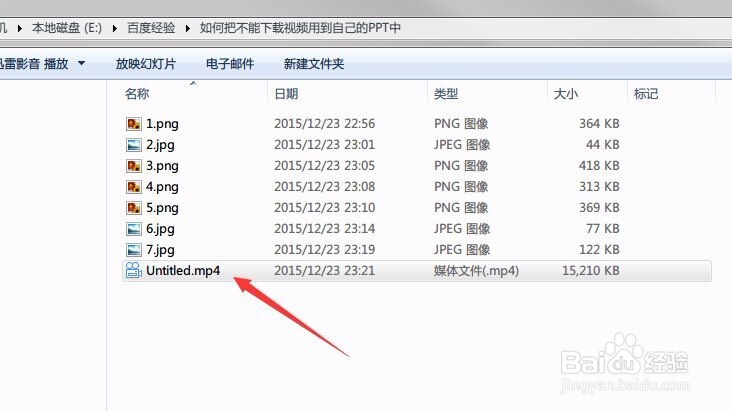Click the date 2015/12/23 23:21

tap(324, 270)
